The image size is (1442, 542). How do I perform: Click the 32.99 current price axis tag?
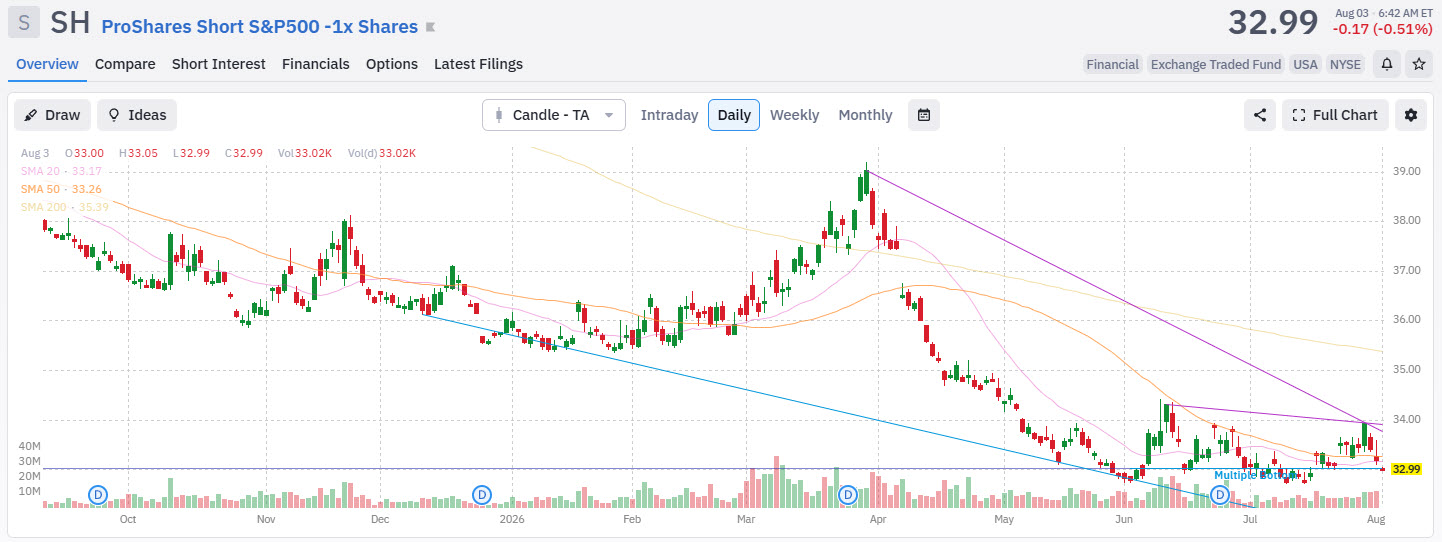(1406, 469)
